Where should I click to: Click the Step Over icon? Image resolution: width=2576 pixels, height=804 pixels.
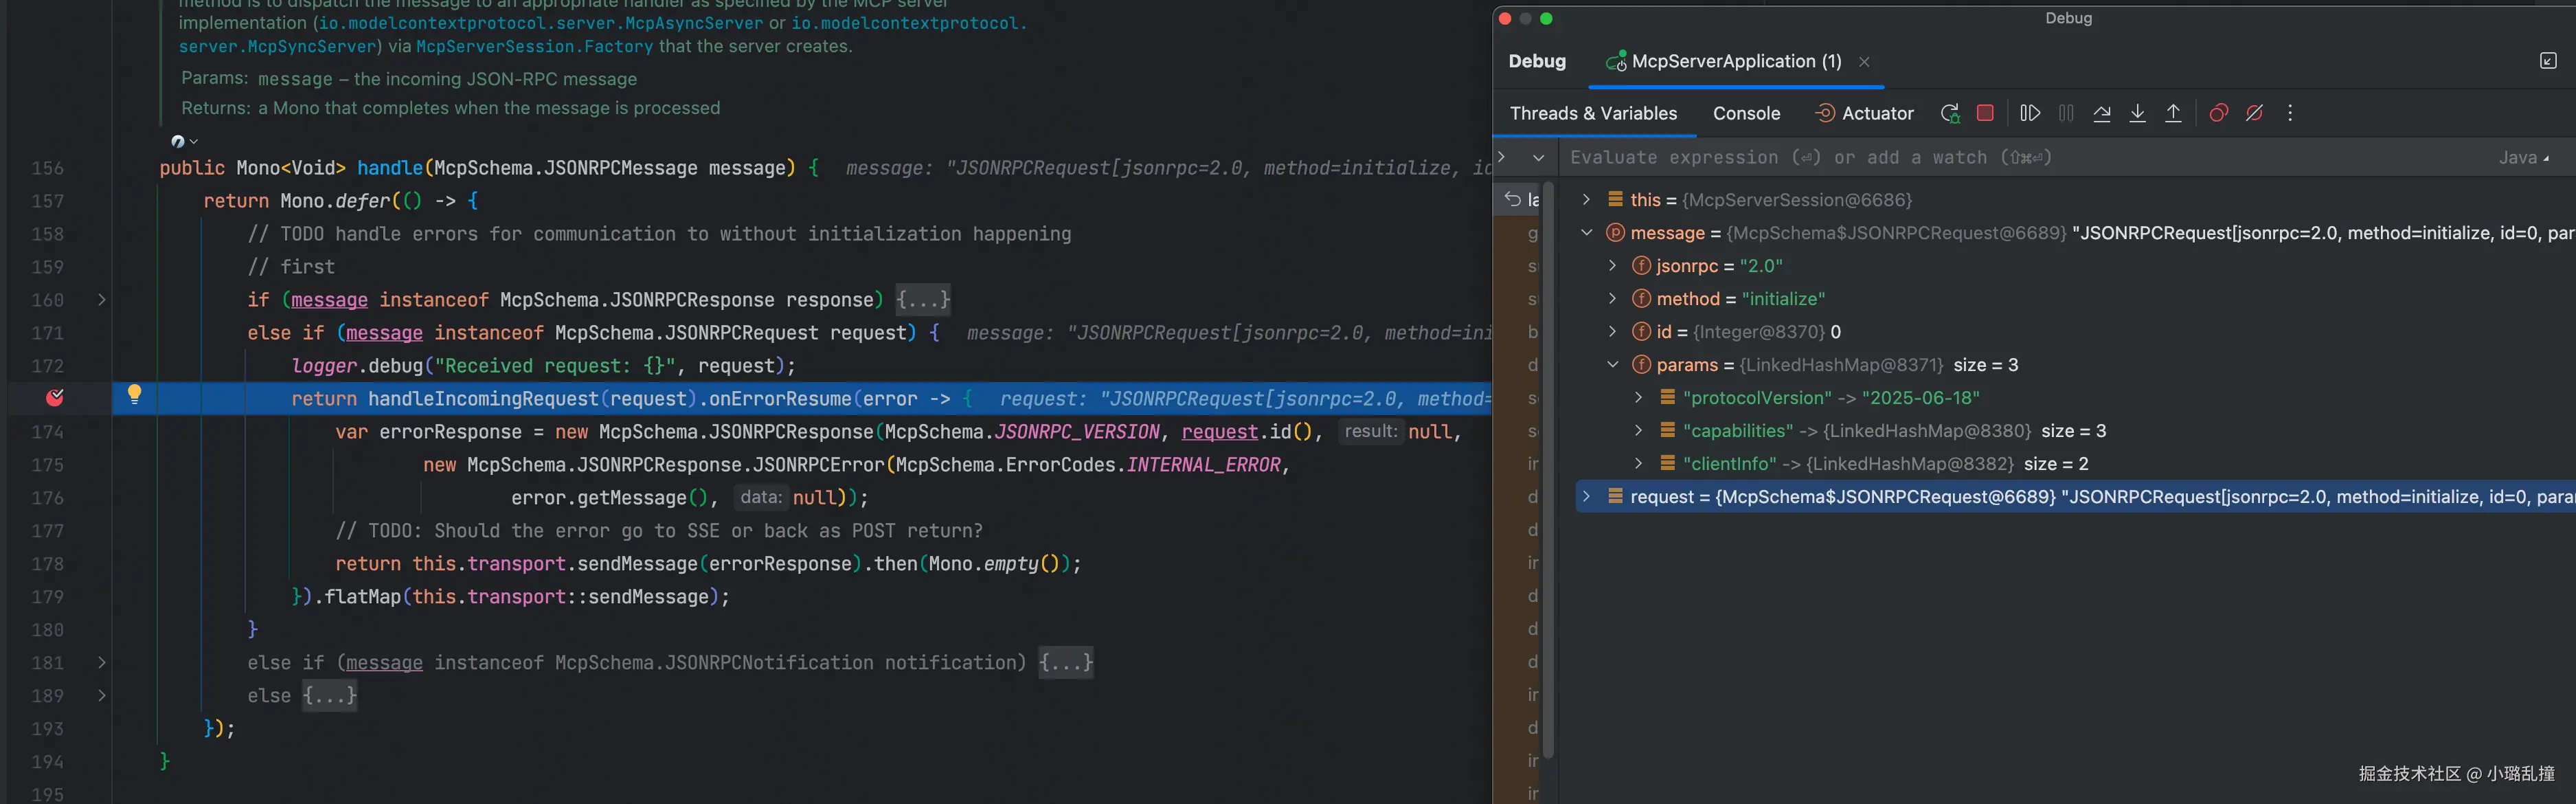pos(2101,113)
